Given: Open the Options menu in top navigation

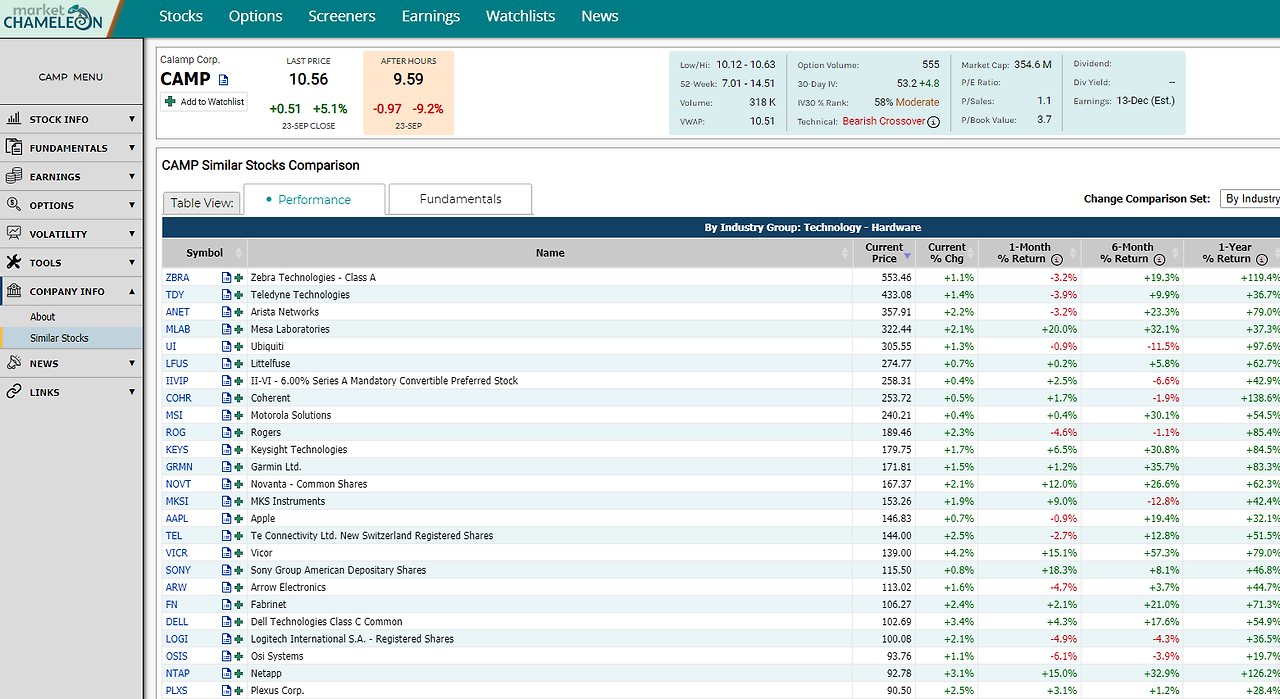Looking at the screenshot, I should pos(255,16).
